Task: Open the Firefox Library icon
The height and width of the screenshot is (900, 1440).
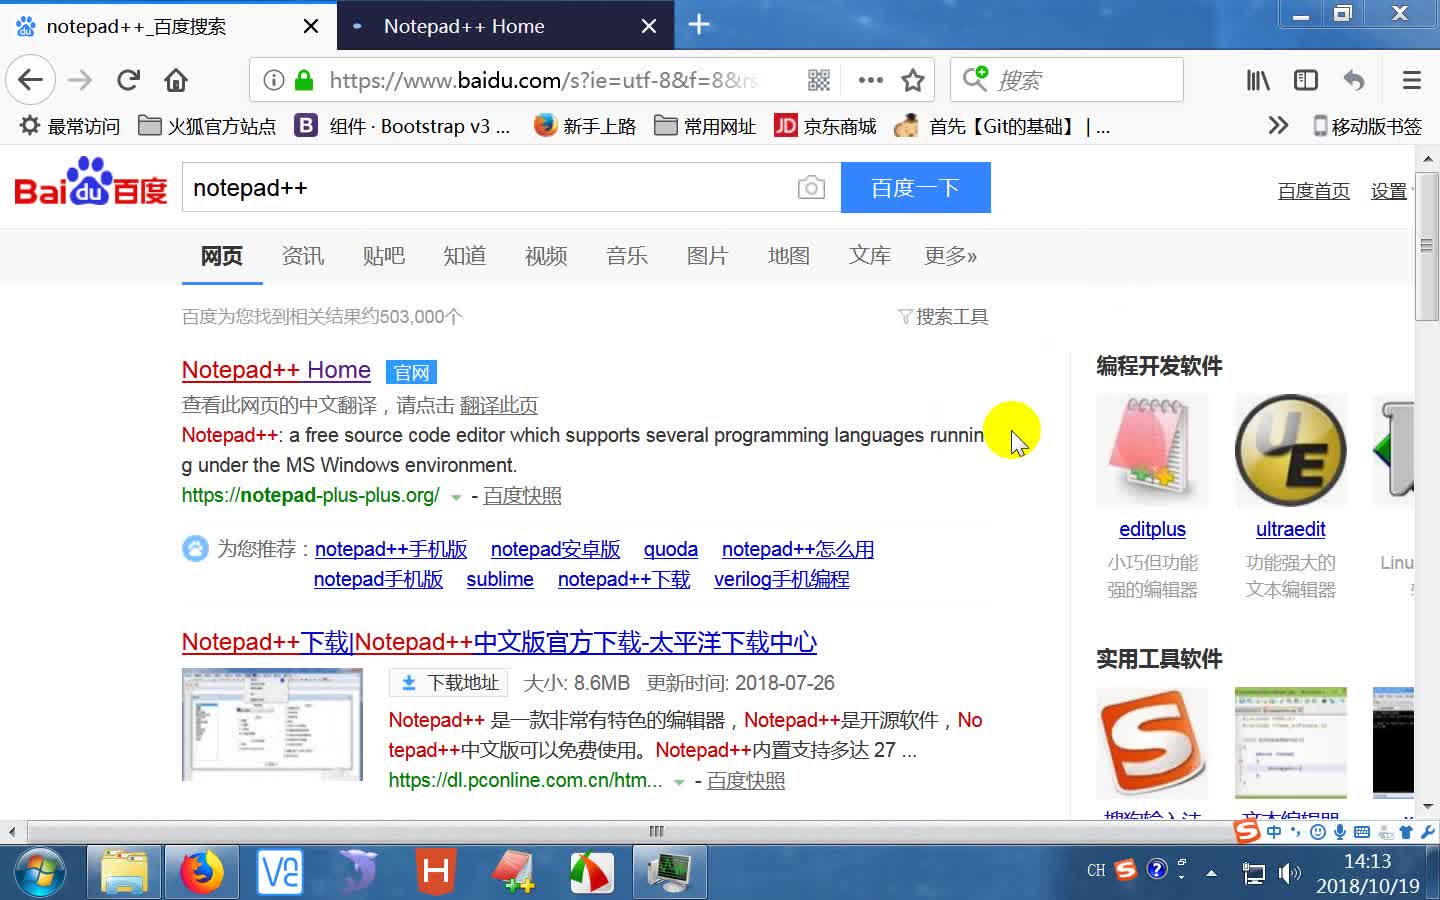Action: click(x=1257, y=80)
